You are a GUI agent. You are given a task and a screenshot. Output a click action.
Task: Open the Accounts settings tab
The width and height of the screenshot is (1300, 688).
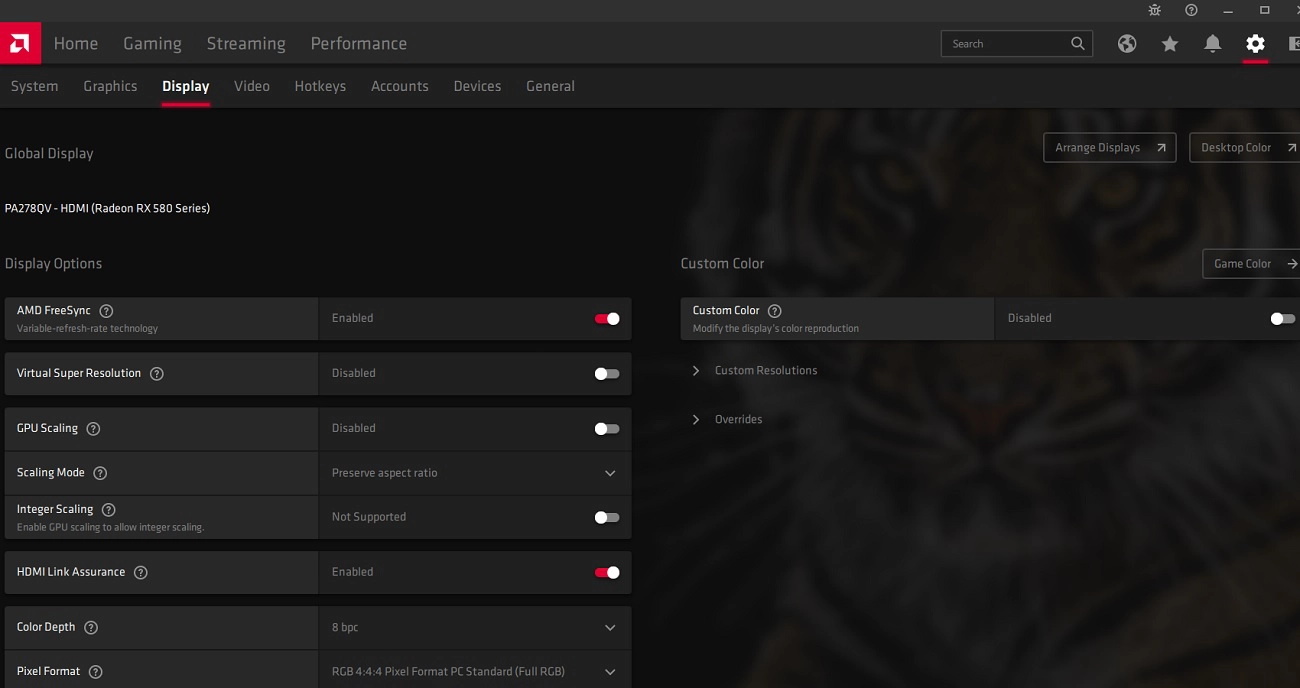400,86
